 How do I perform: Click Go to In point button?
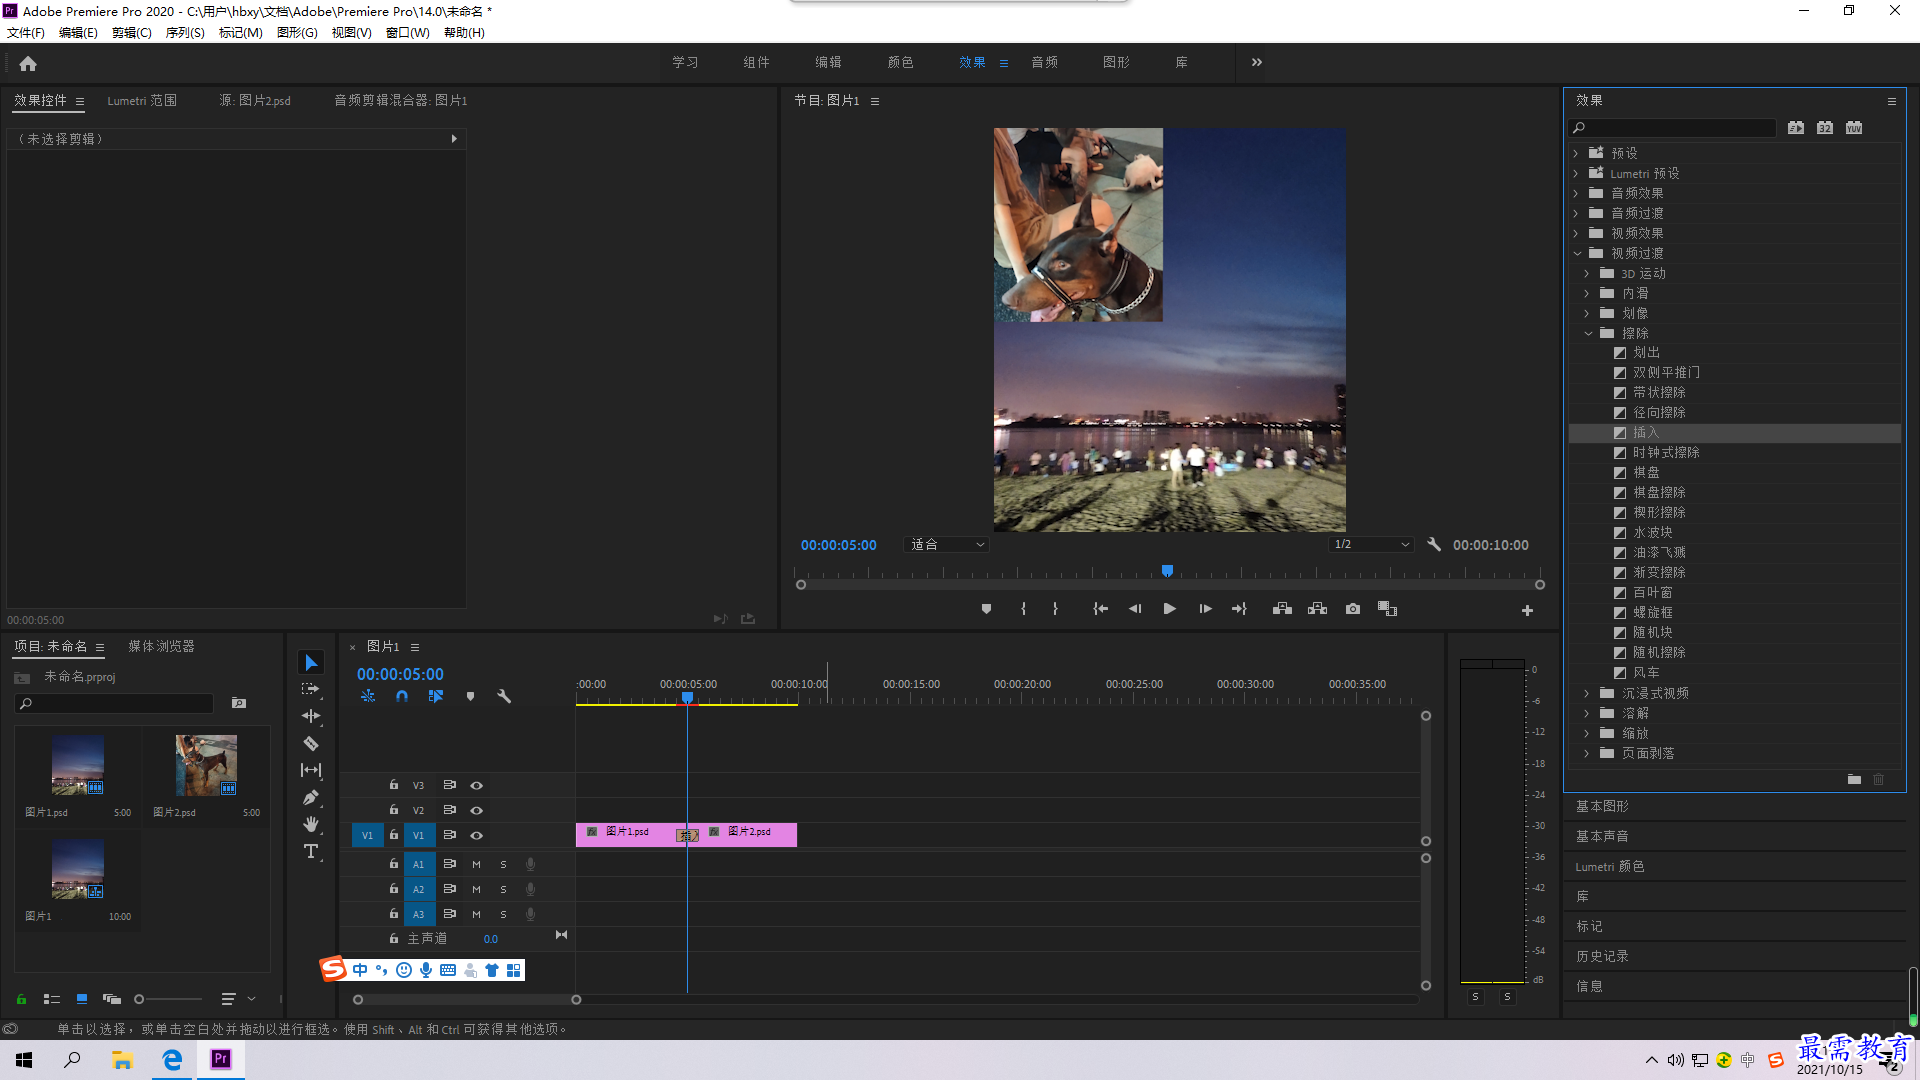point(1100,609)
